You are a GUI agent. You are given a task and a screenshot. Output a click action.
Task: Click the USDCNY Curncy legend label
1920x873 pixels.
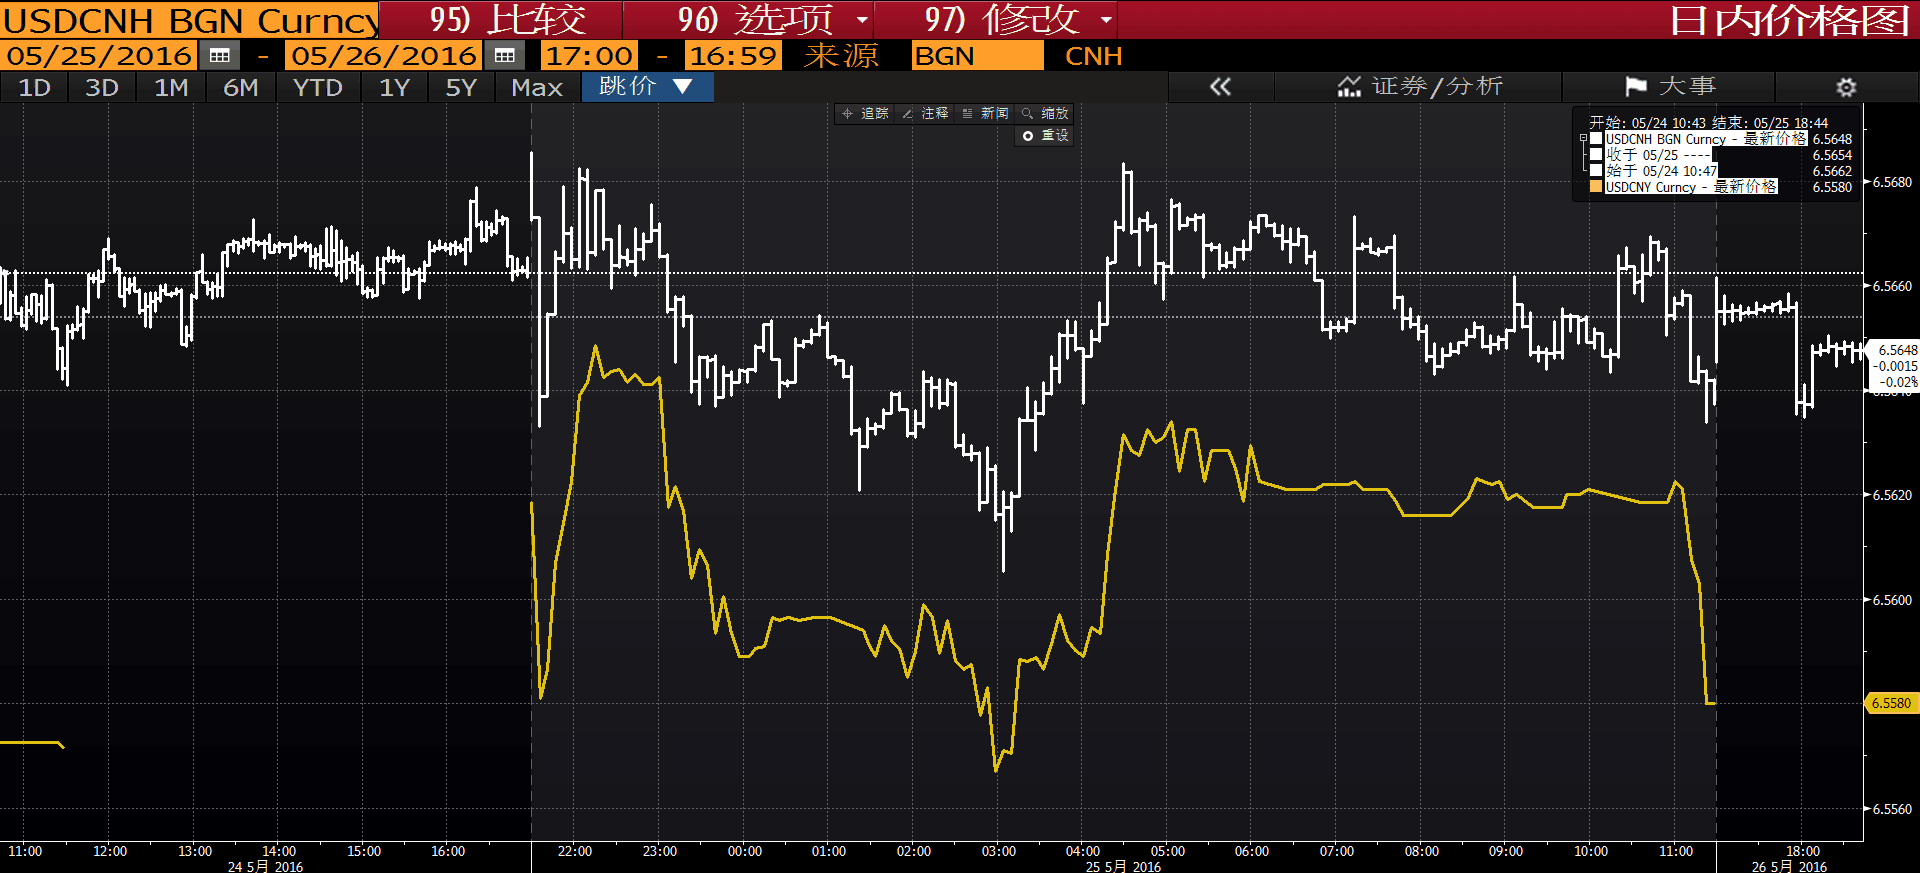(1691, 187)
